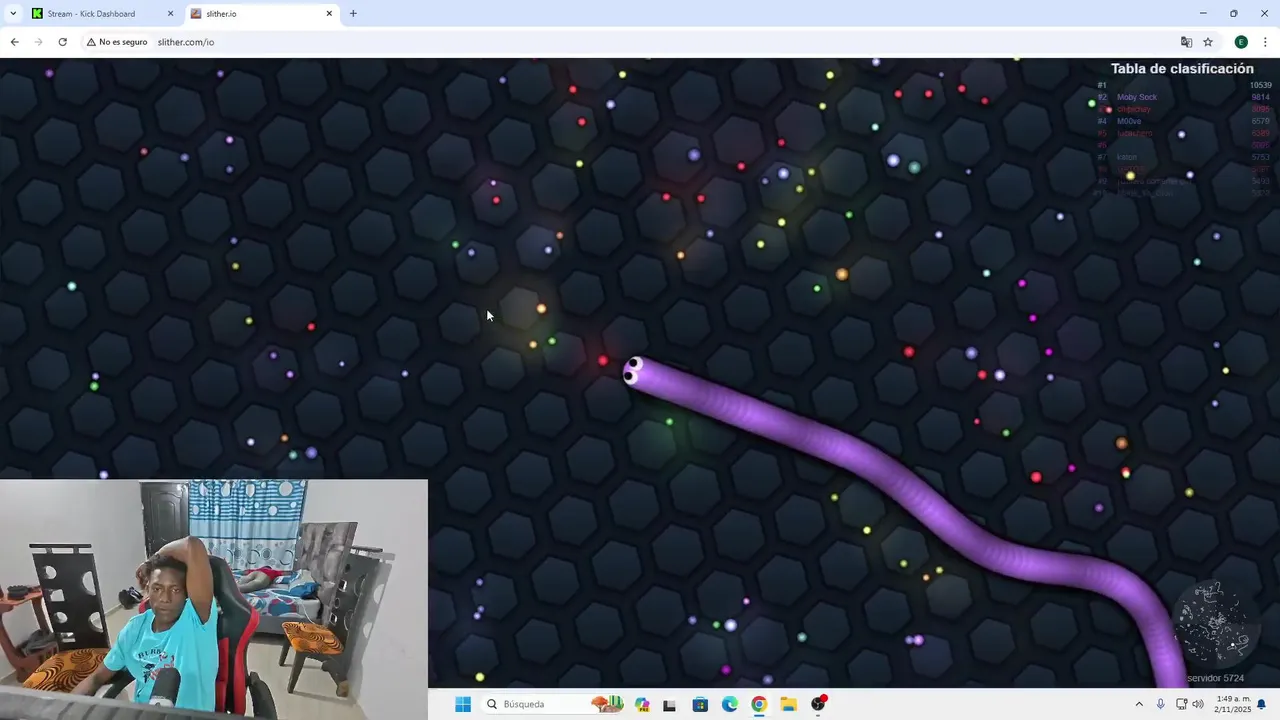The height and width of the screenshot is (720, 1280).
Task: Go back to the previous page
Action: pyautogui.click(x=14, y=42)
